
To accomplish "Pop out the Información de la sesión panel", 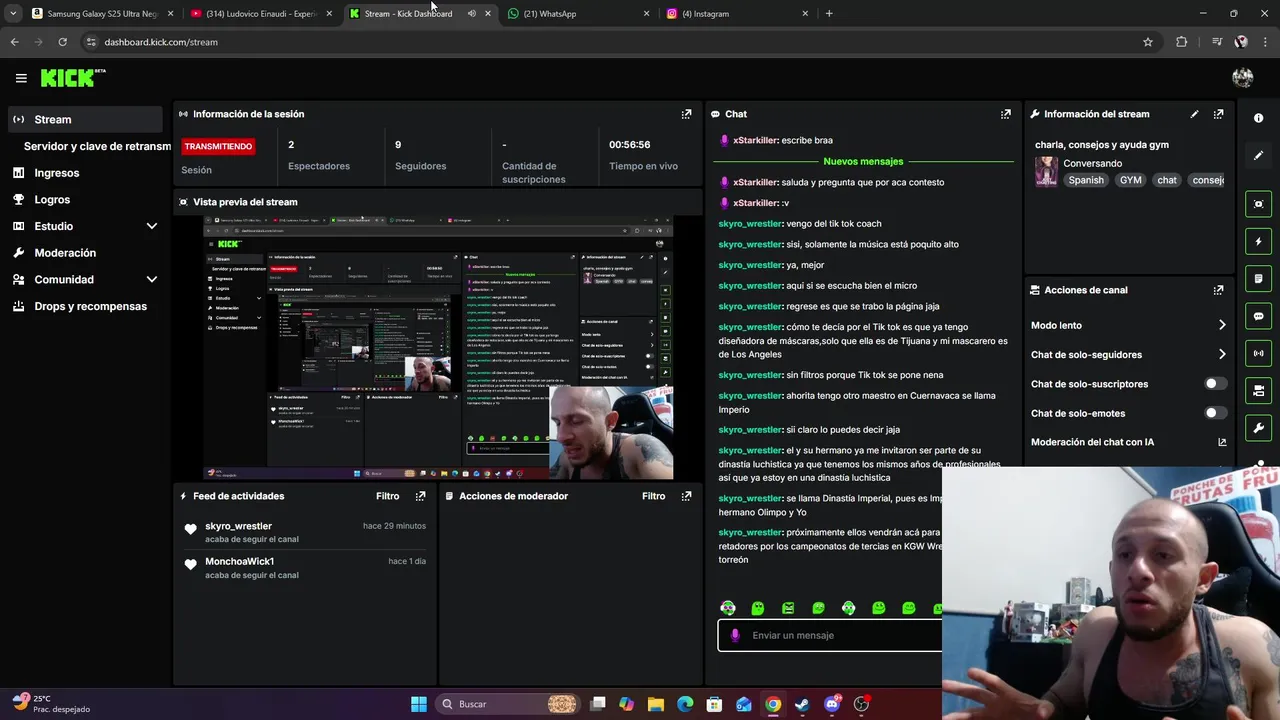I will (x=686, y=114).
